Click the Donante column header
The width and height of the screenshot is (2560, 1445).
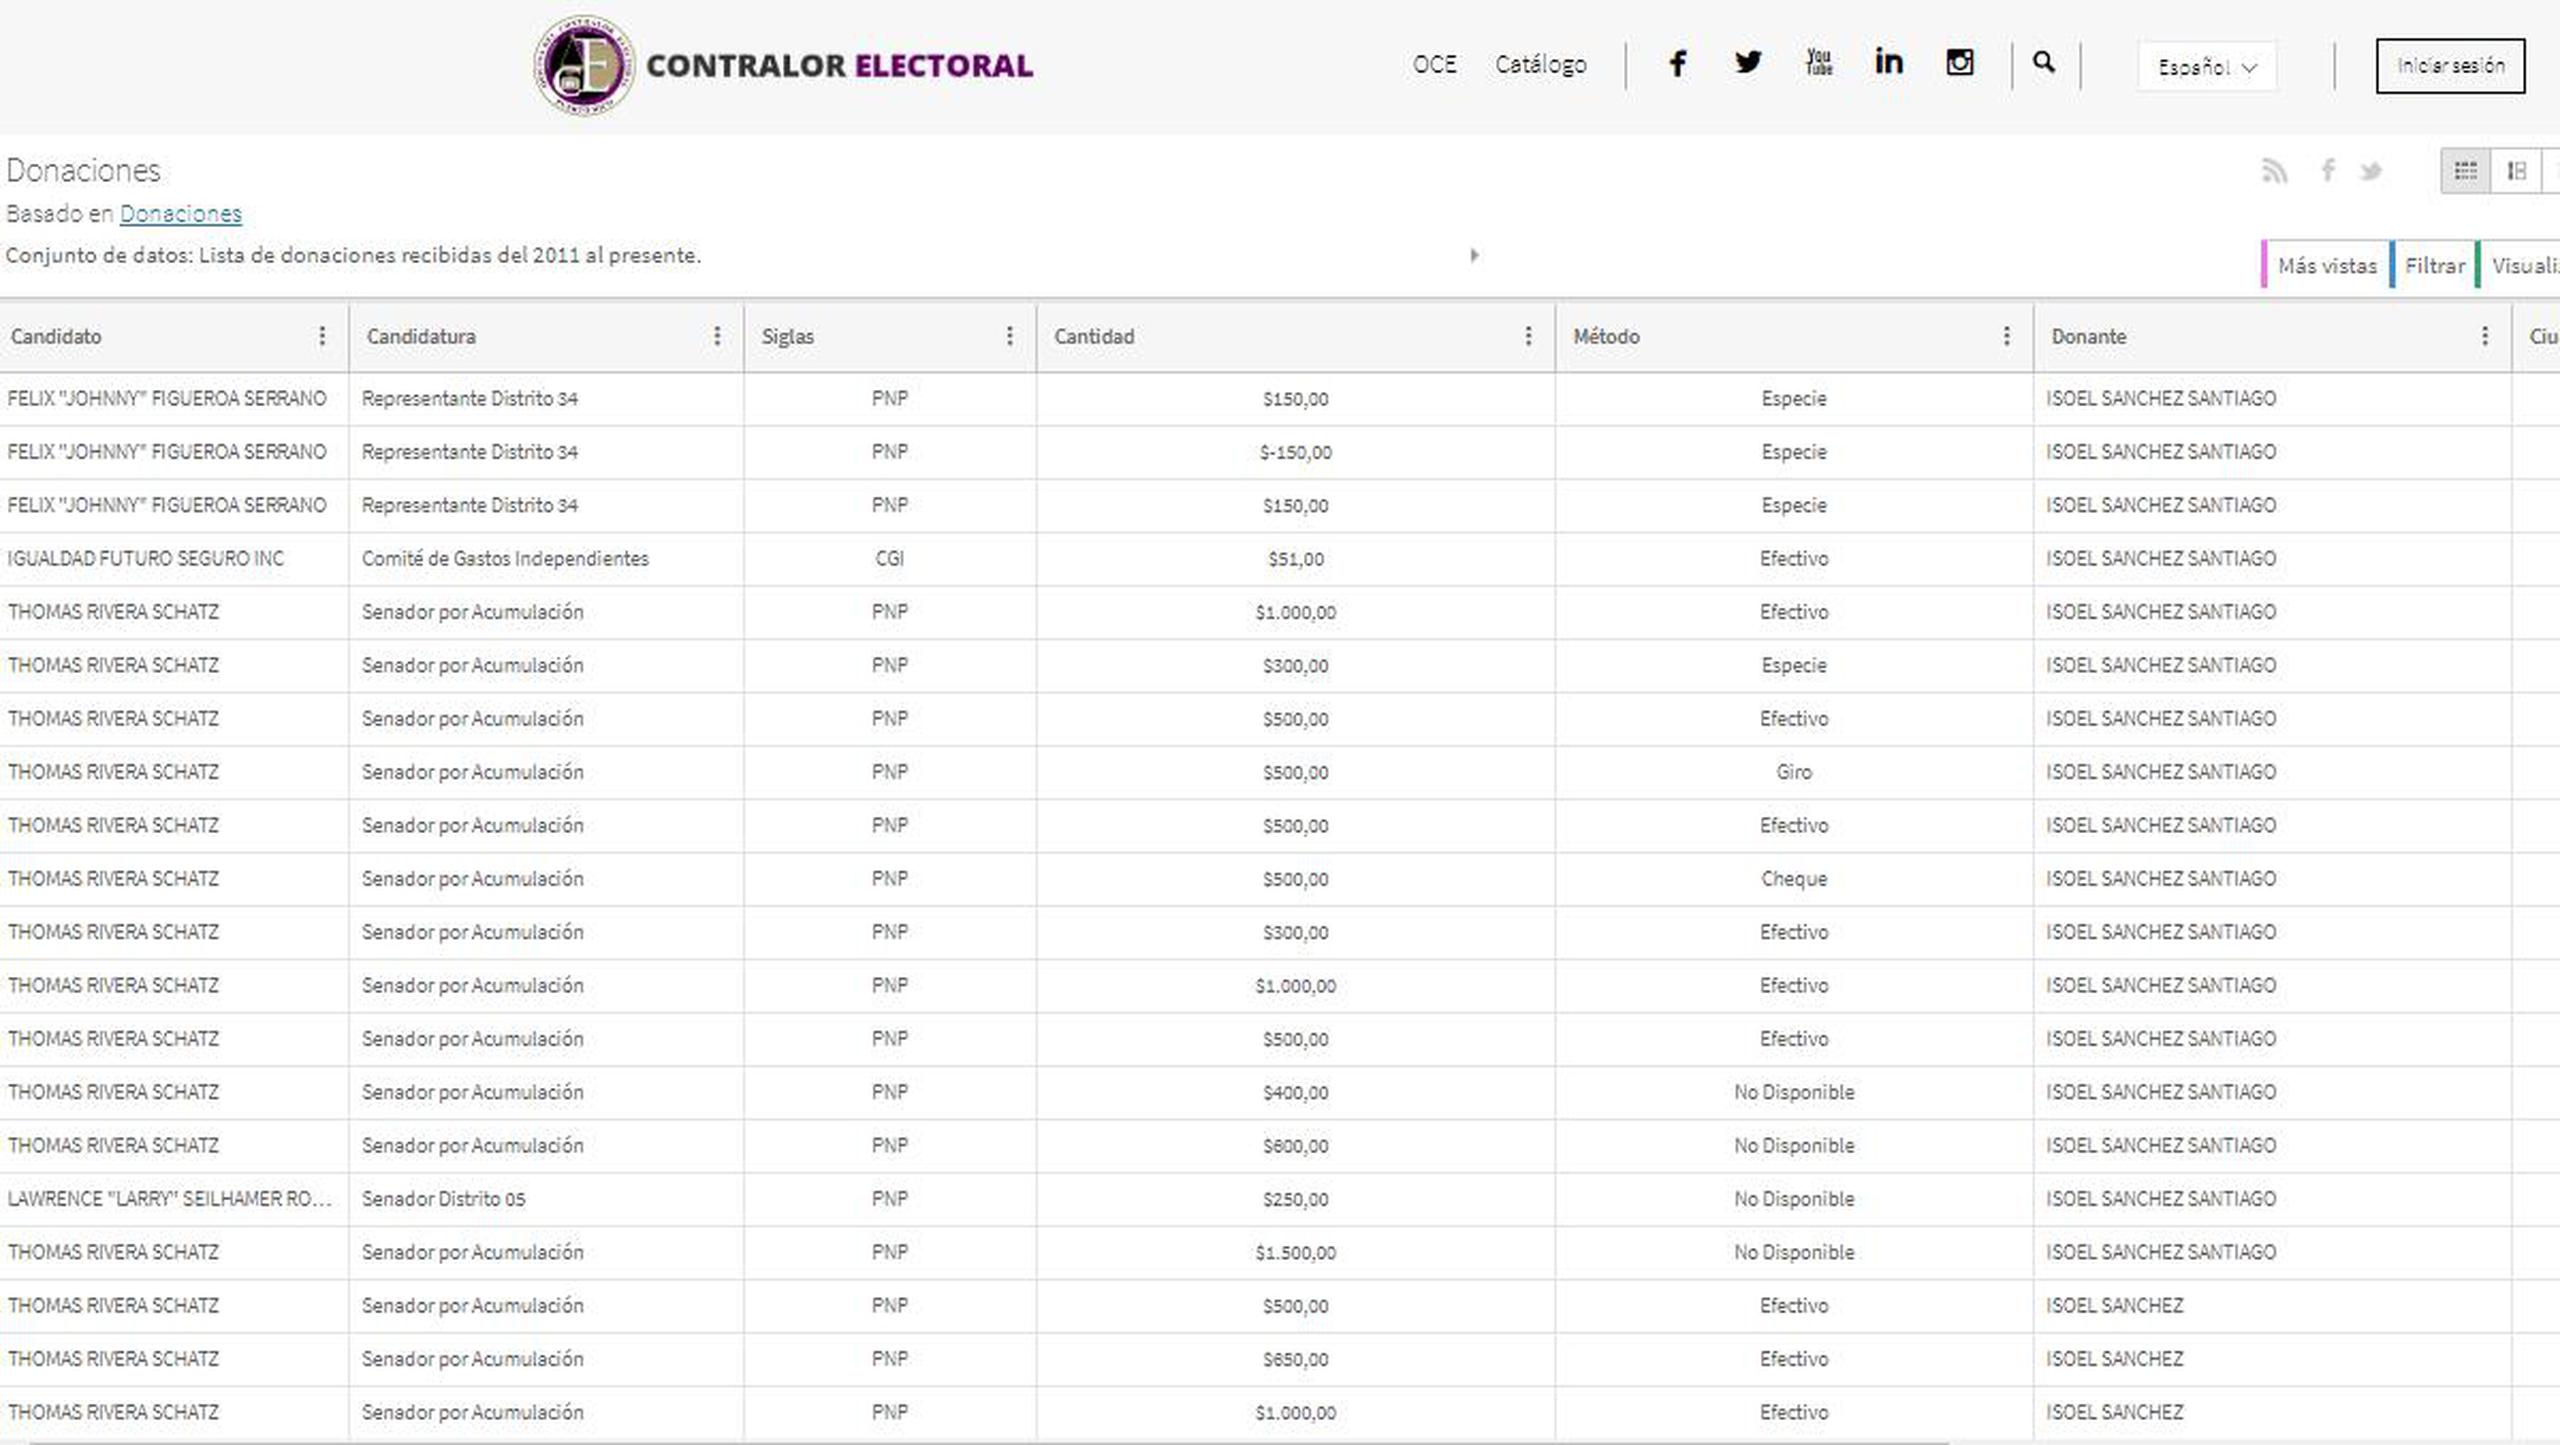pos(2088,337)
